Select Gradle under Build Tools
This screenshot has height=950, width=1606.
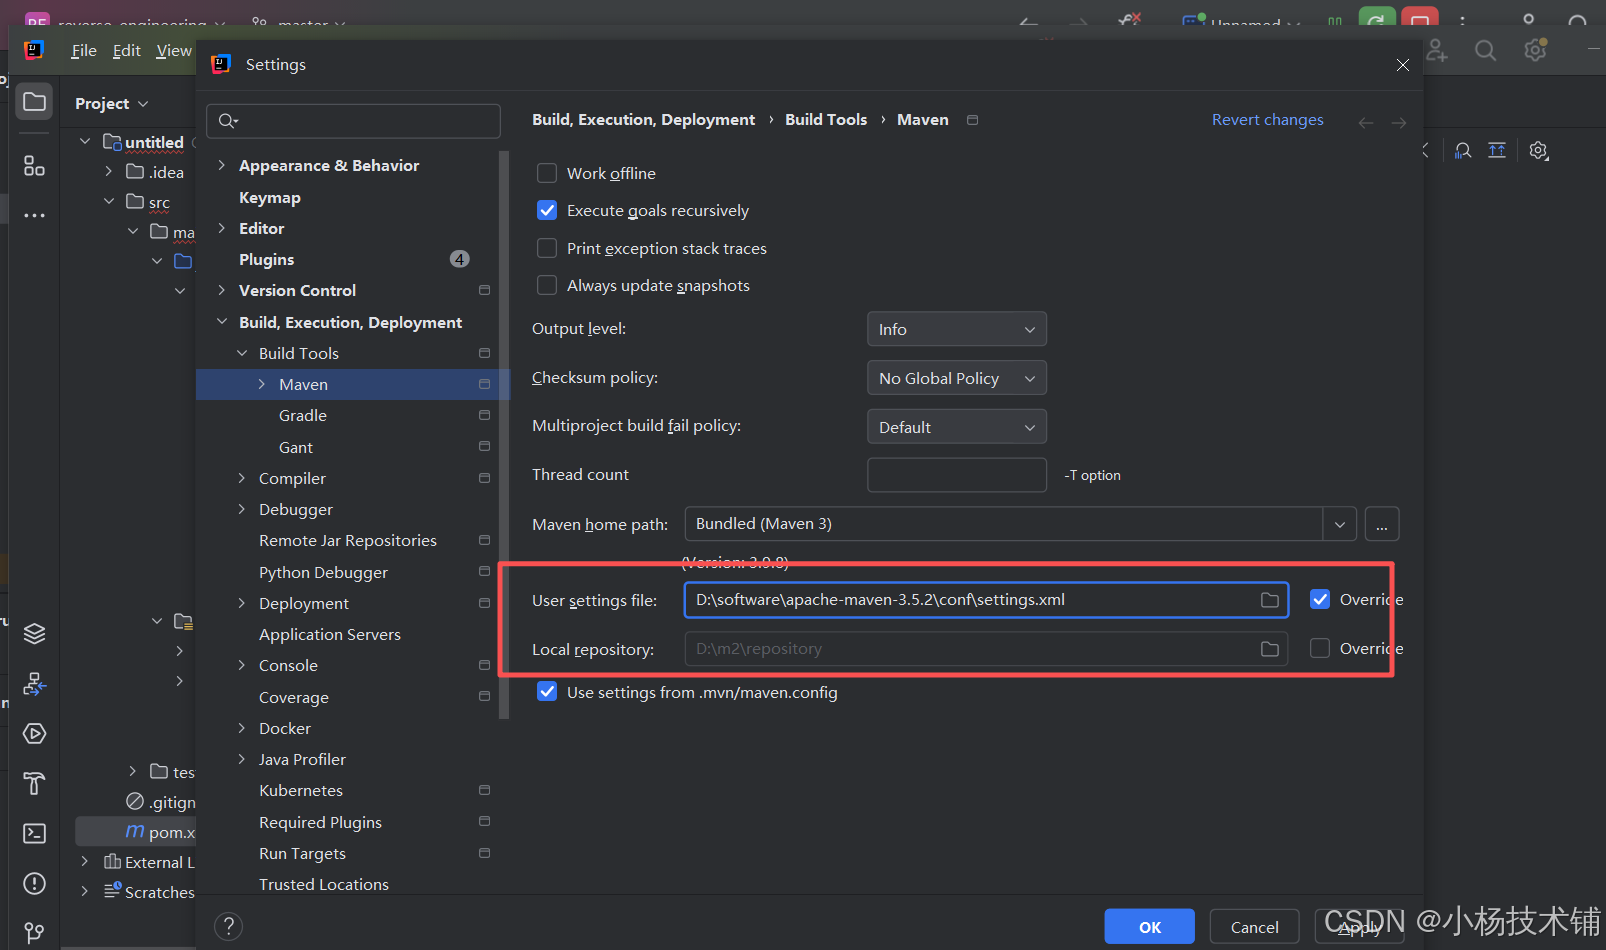pos(303,415)
